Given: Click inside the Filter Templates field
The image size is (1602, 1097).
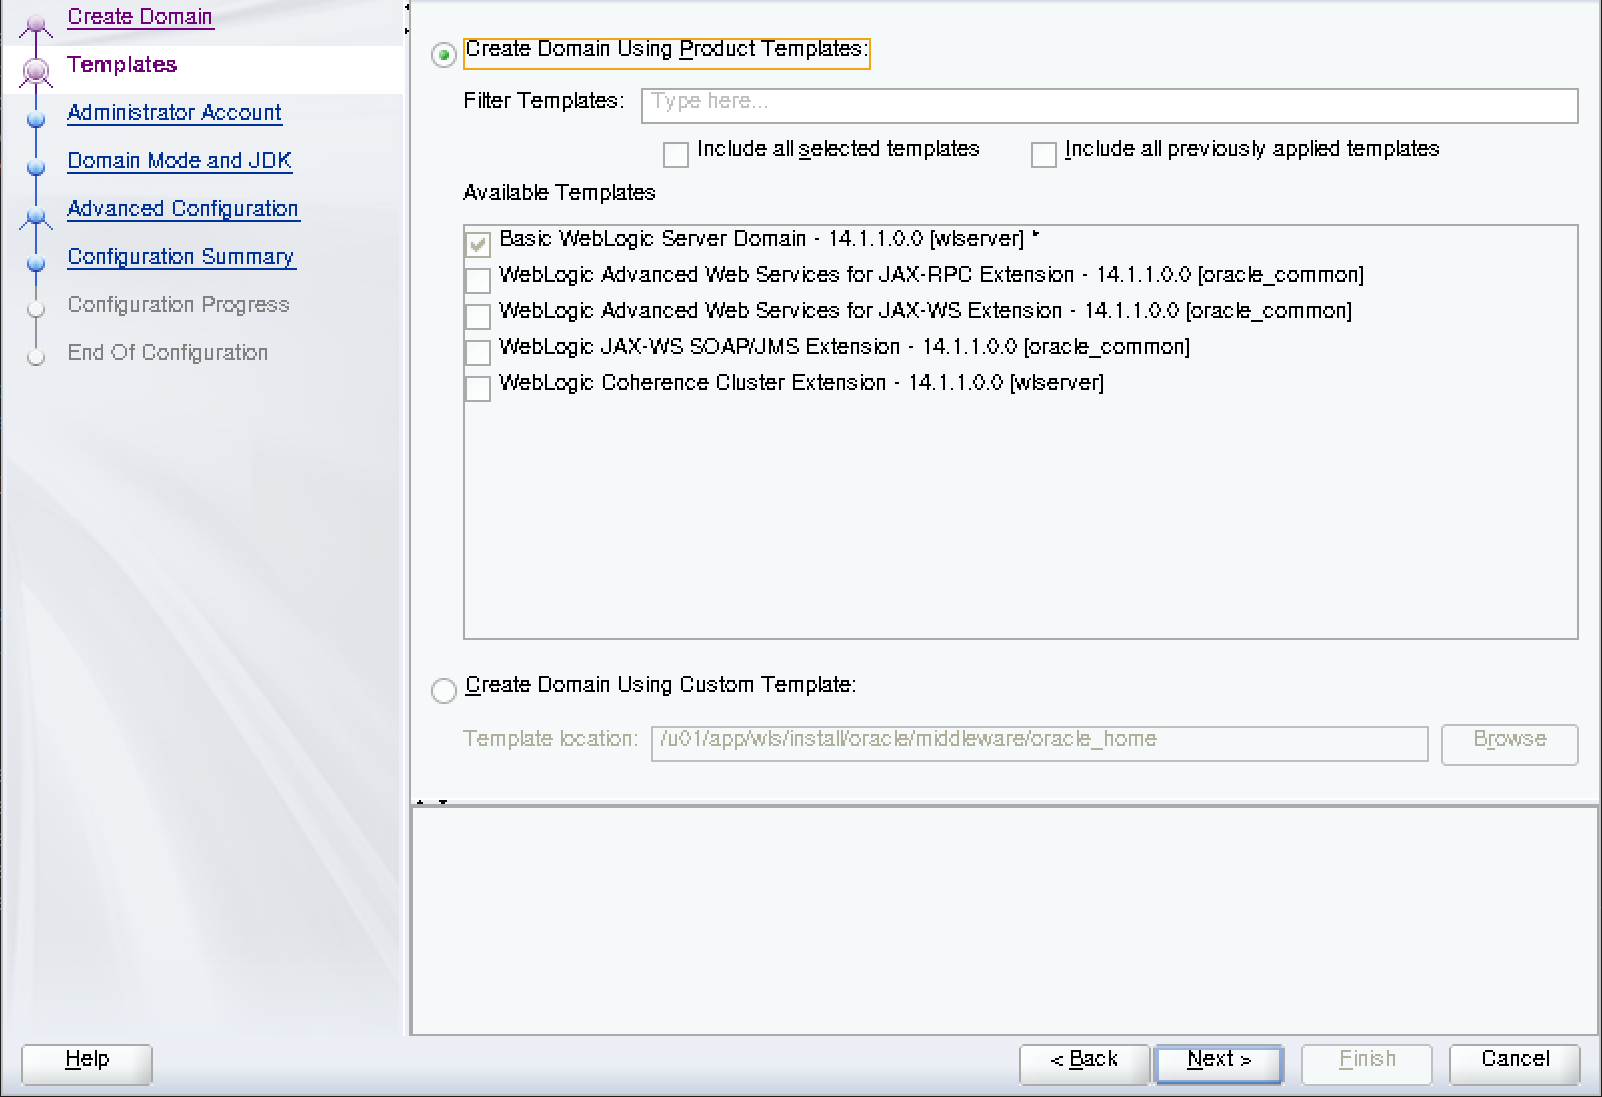Looking at the screenshot, I should pos(1108,106).
